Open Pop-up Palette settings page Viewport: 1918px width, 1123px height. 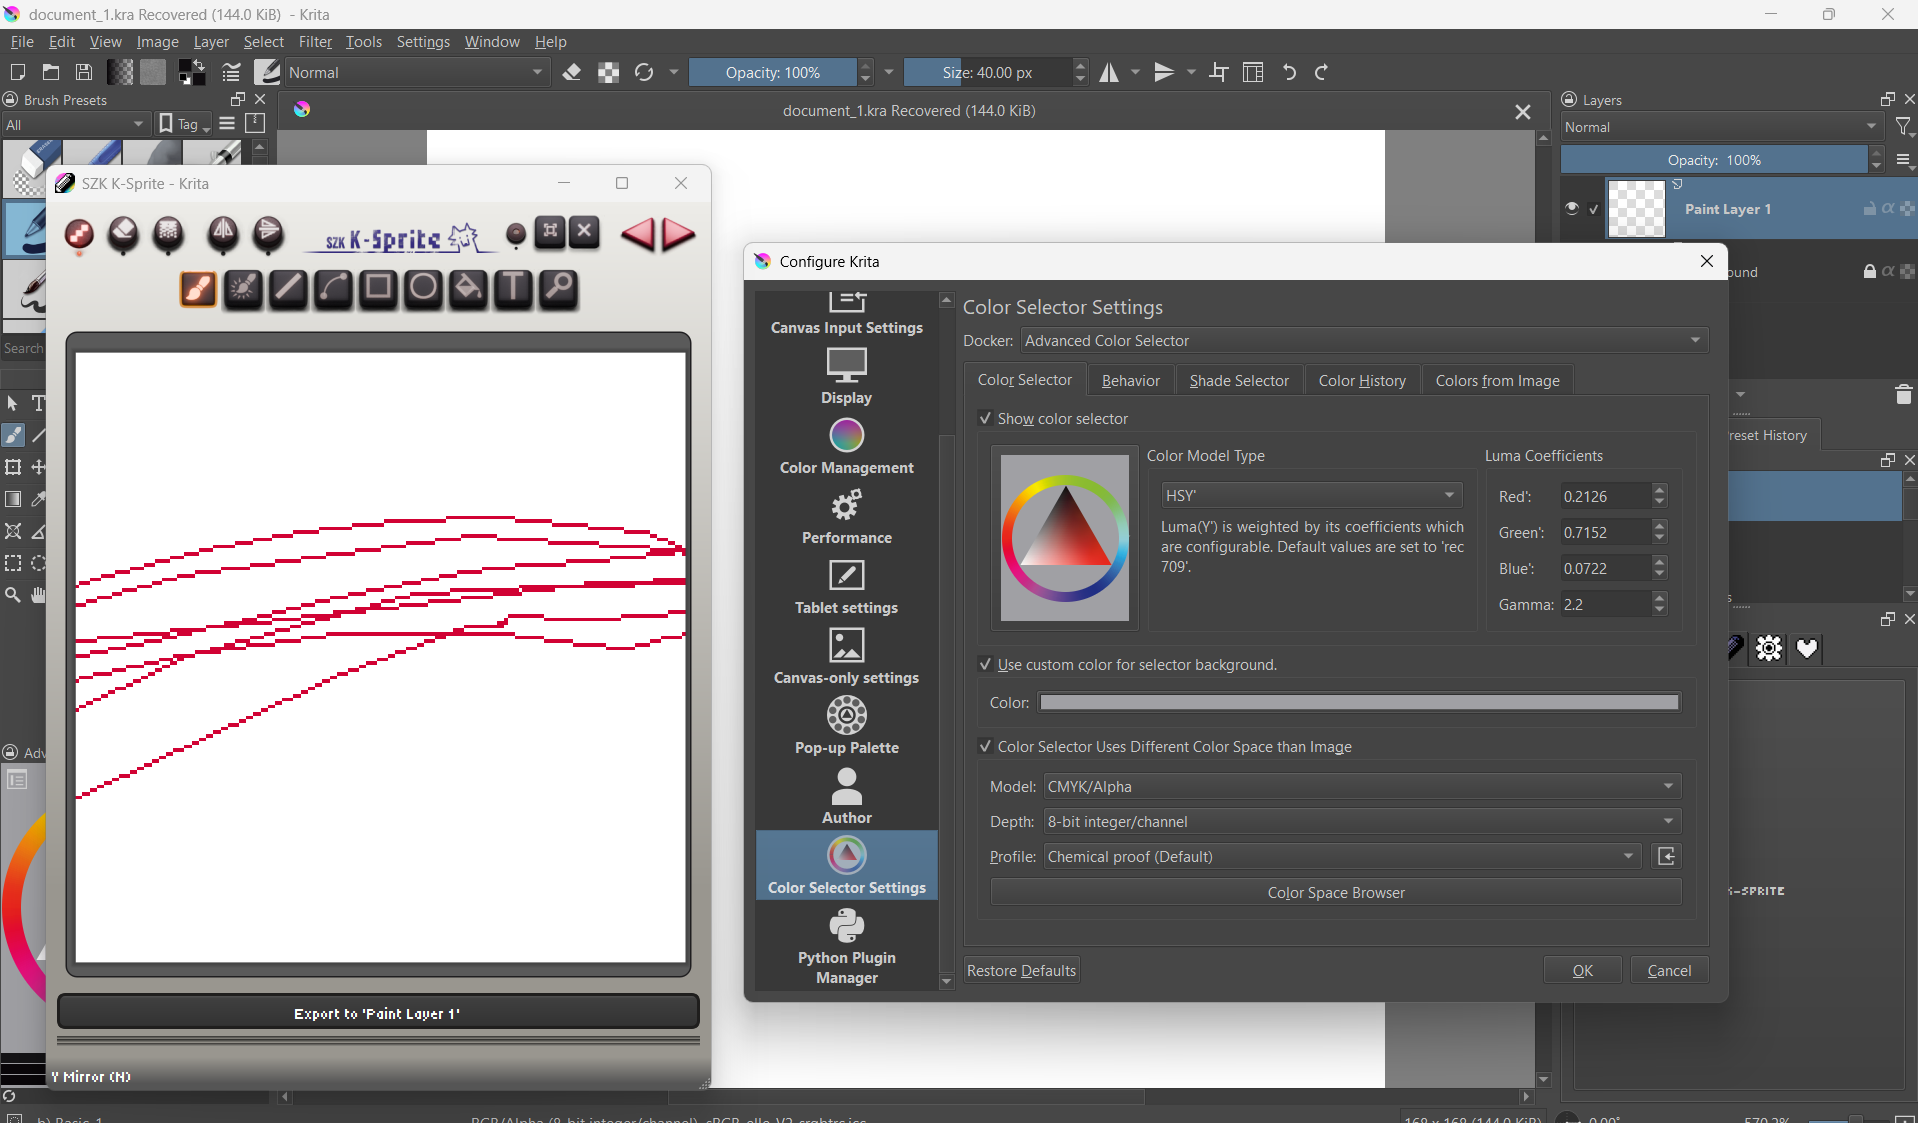point(846,726)
